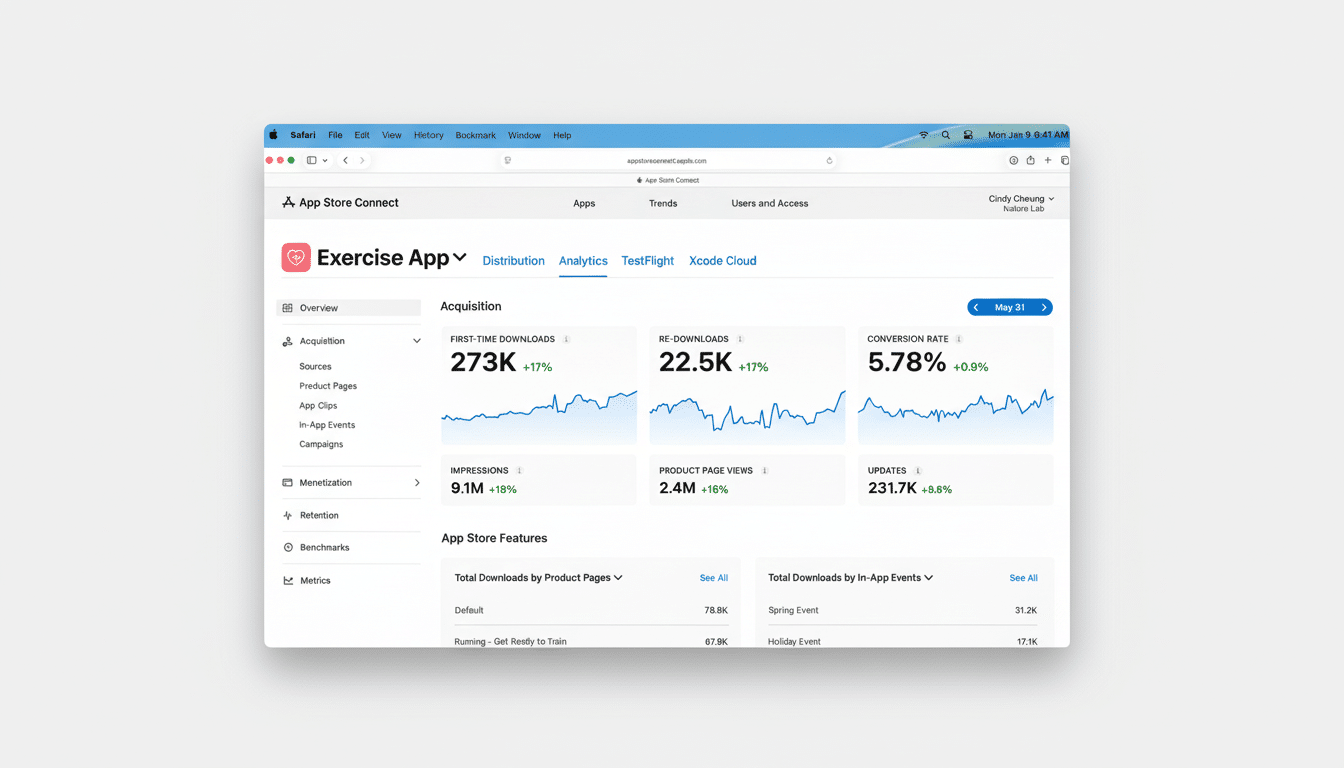1344x768 pixels.
Task: Click the May 31 date label
Action: coord(1010,308)
